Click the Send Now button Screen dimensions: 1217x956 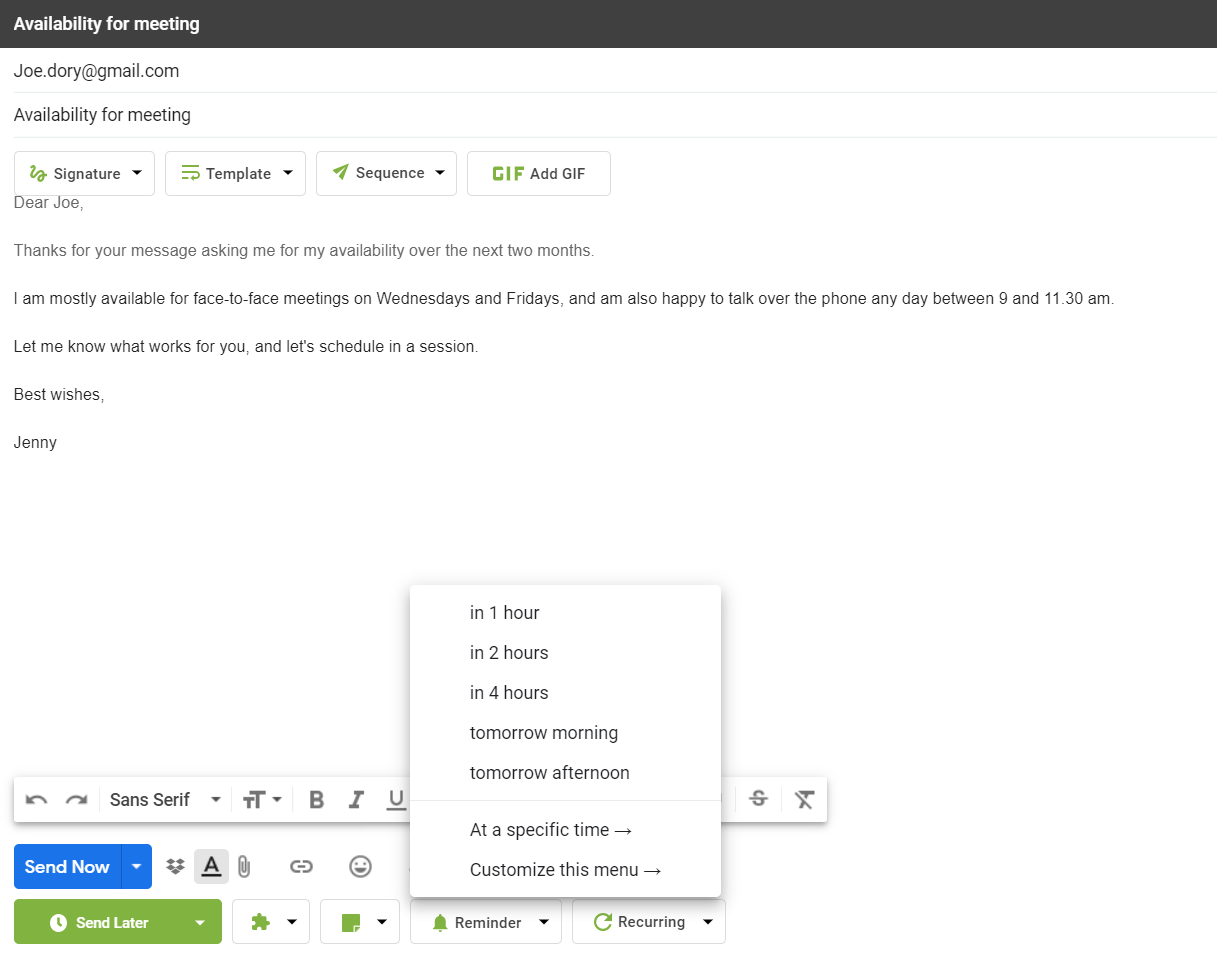click(67, 867)
